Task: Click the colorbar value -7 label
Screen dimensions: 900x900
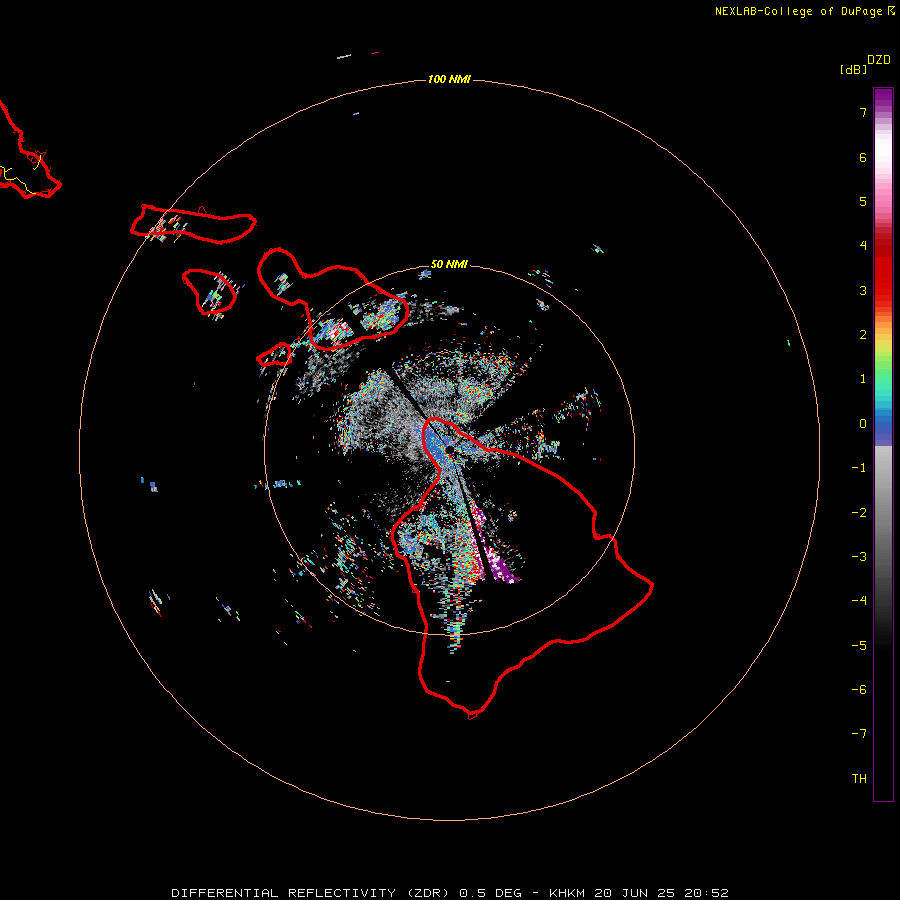Action: pos(859,734)
